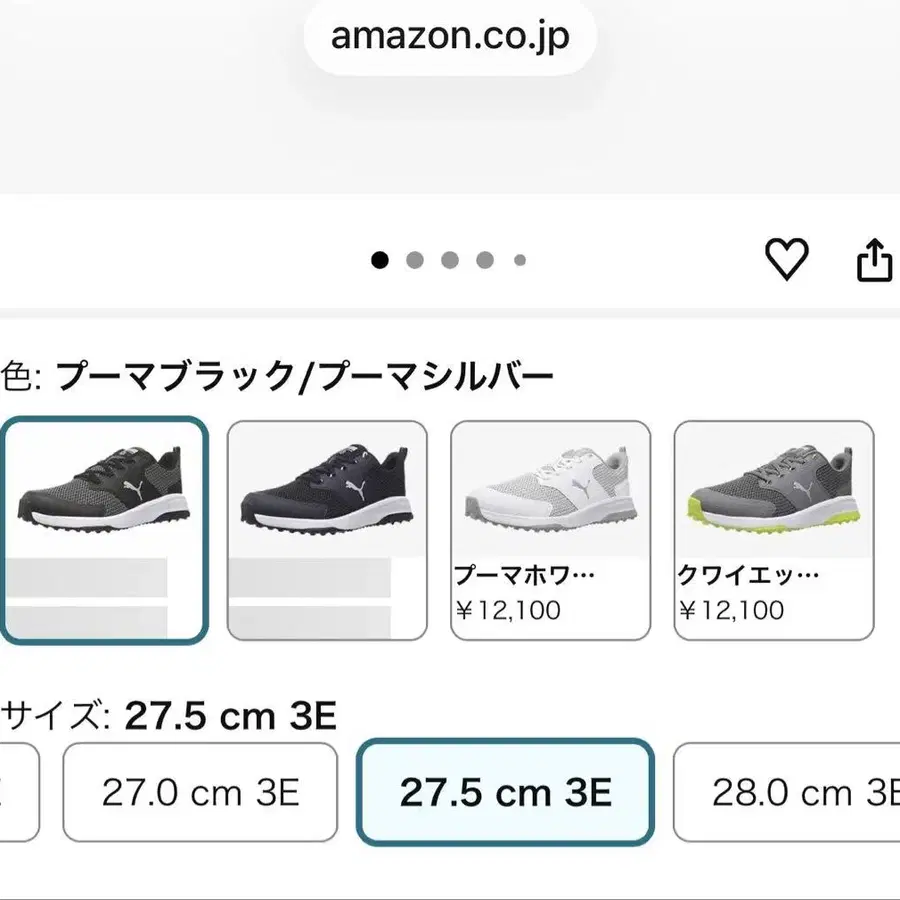
Task: Open the share icon
Action: pos(874,260)
